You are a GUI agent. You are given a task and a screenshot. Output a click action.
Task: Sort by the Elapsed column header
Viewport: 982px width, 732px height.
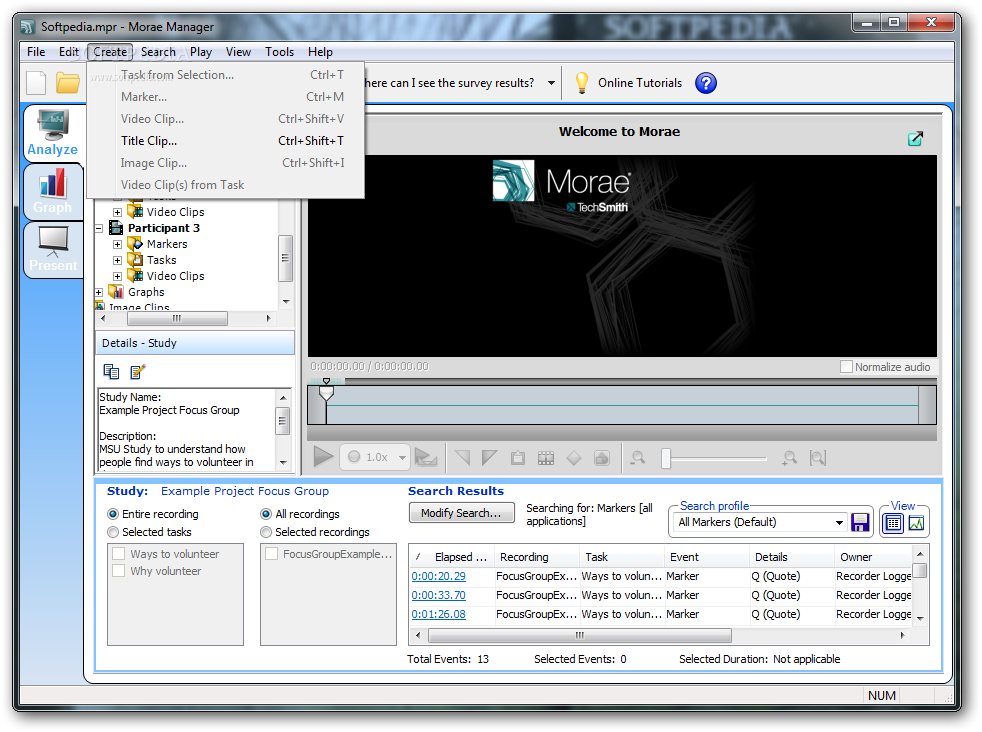pos(452,557)
